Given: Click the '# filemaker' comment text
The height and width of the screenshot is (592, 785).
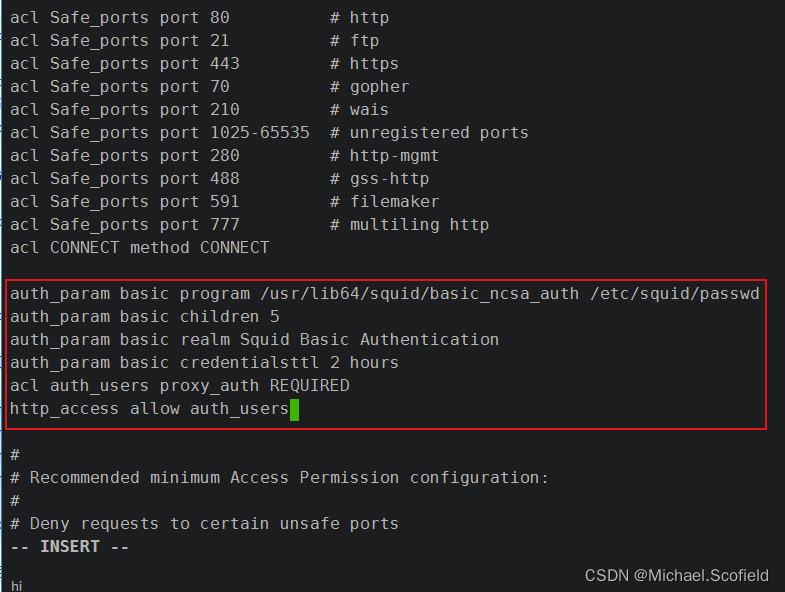Looking at the screenshot, I should [384, 202].
